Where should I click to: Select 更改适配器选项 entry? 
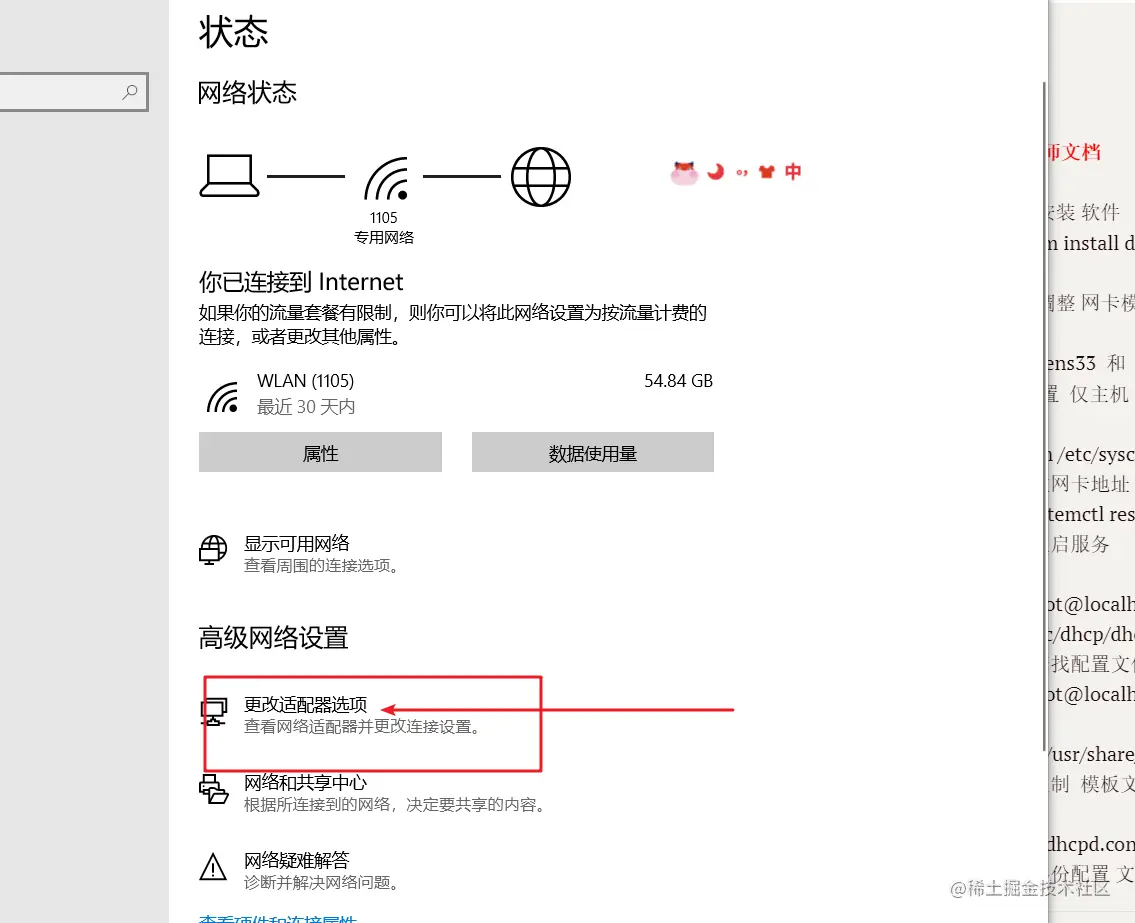[305, 704]
